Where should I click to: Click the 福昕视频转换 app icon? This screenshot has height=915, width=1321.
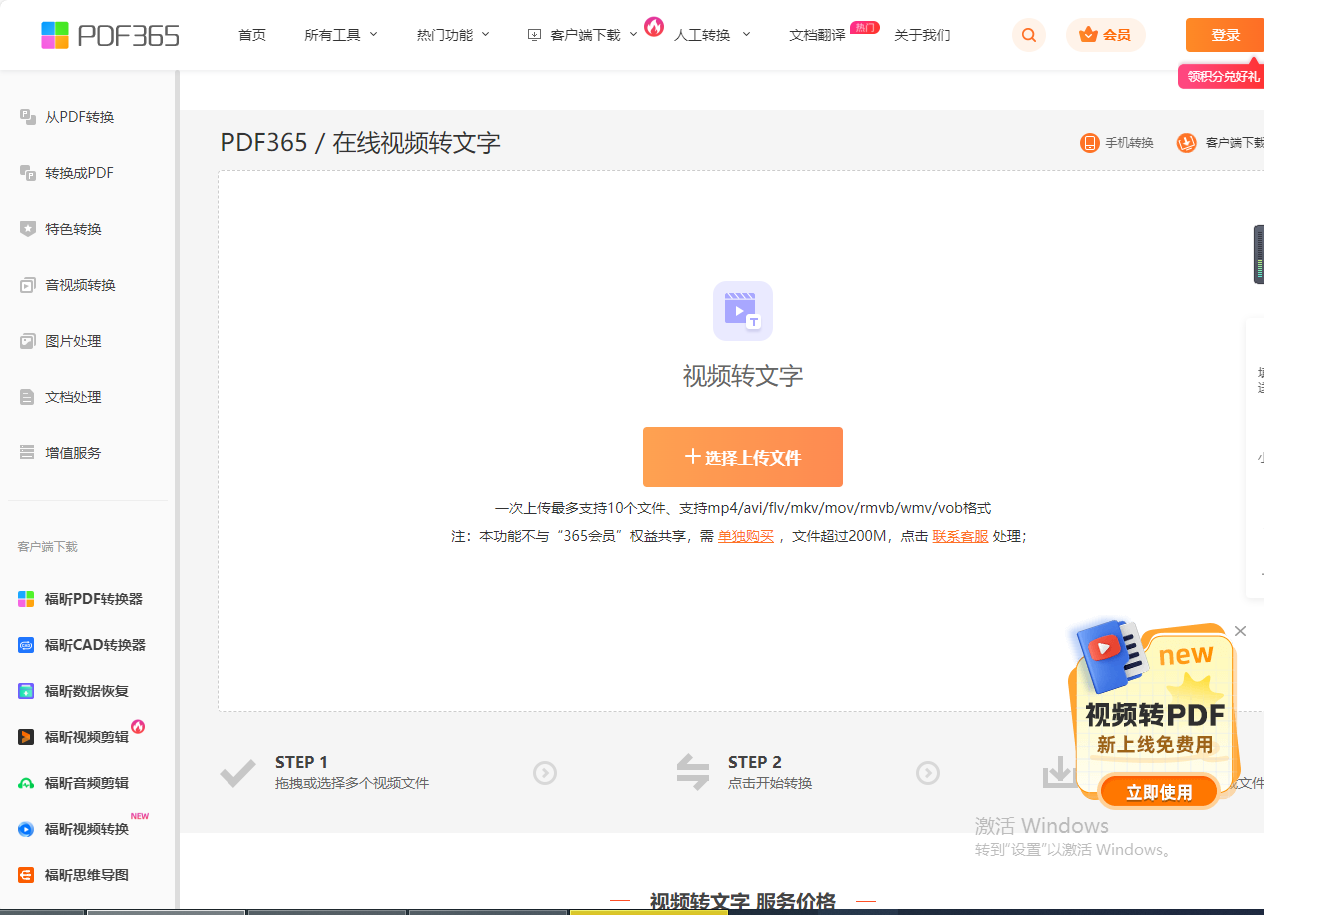[x=26, y=829]
